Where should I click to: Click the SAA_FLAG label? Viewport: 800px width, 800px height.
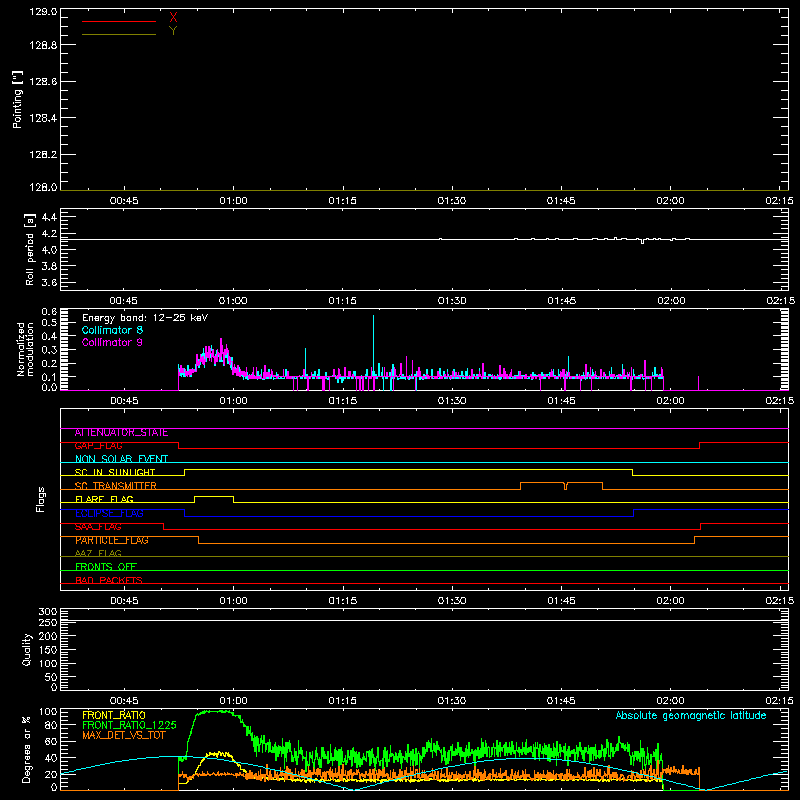click(x=98, y=527)
